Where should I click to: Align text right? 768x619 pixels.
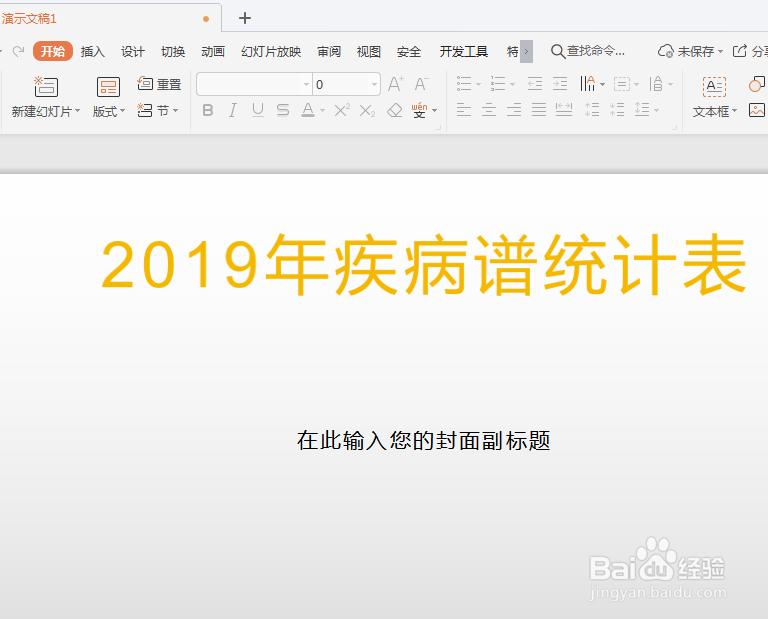[514, 110]
